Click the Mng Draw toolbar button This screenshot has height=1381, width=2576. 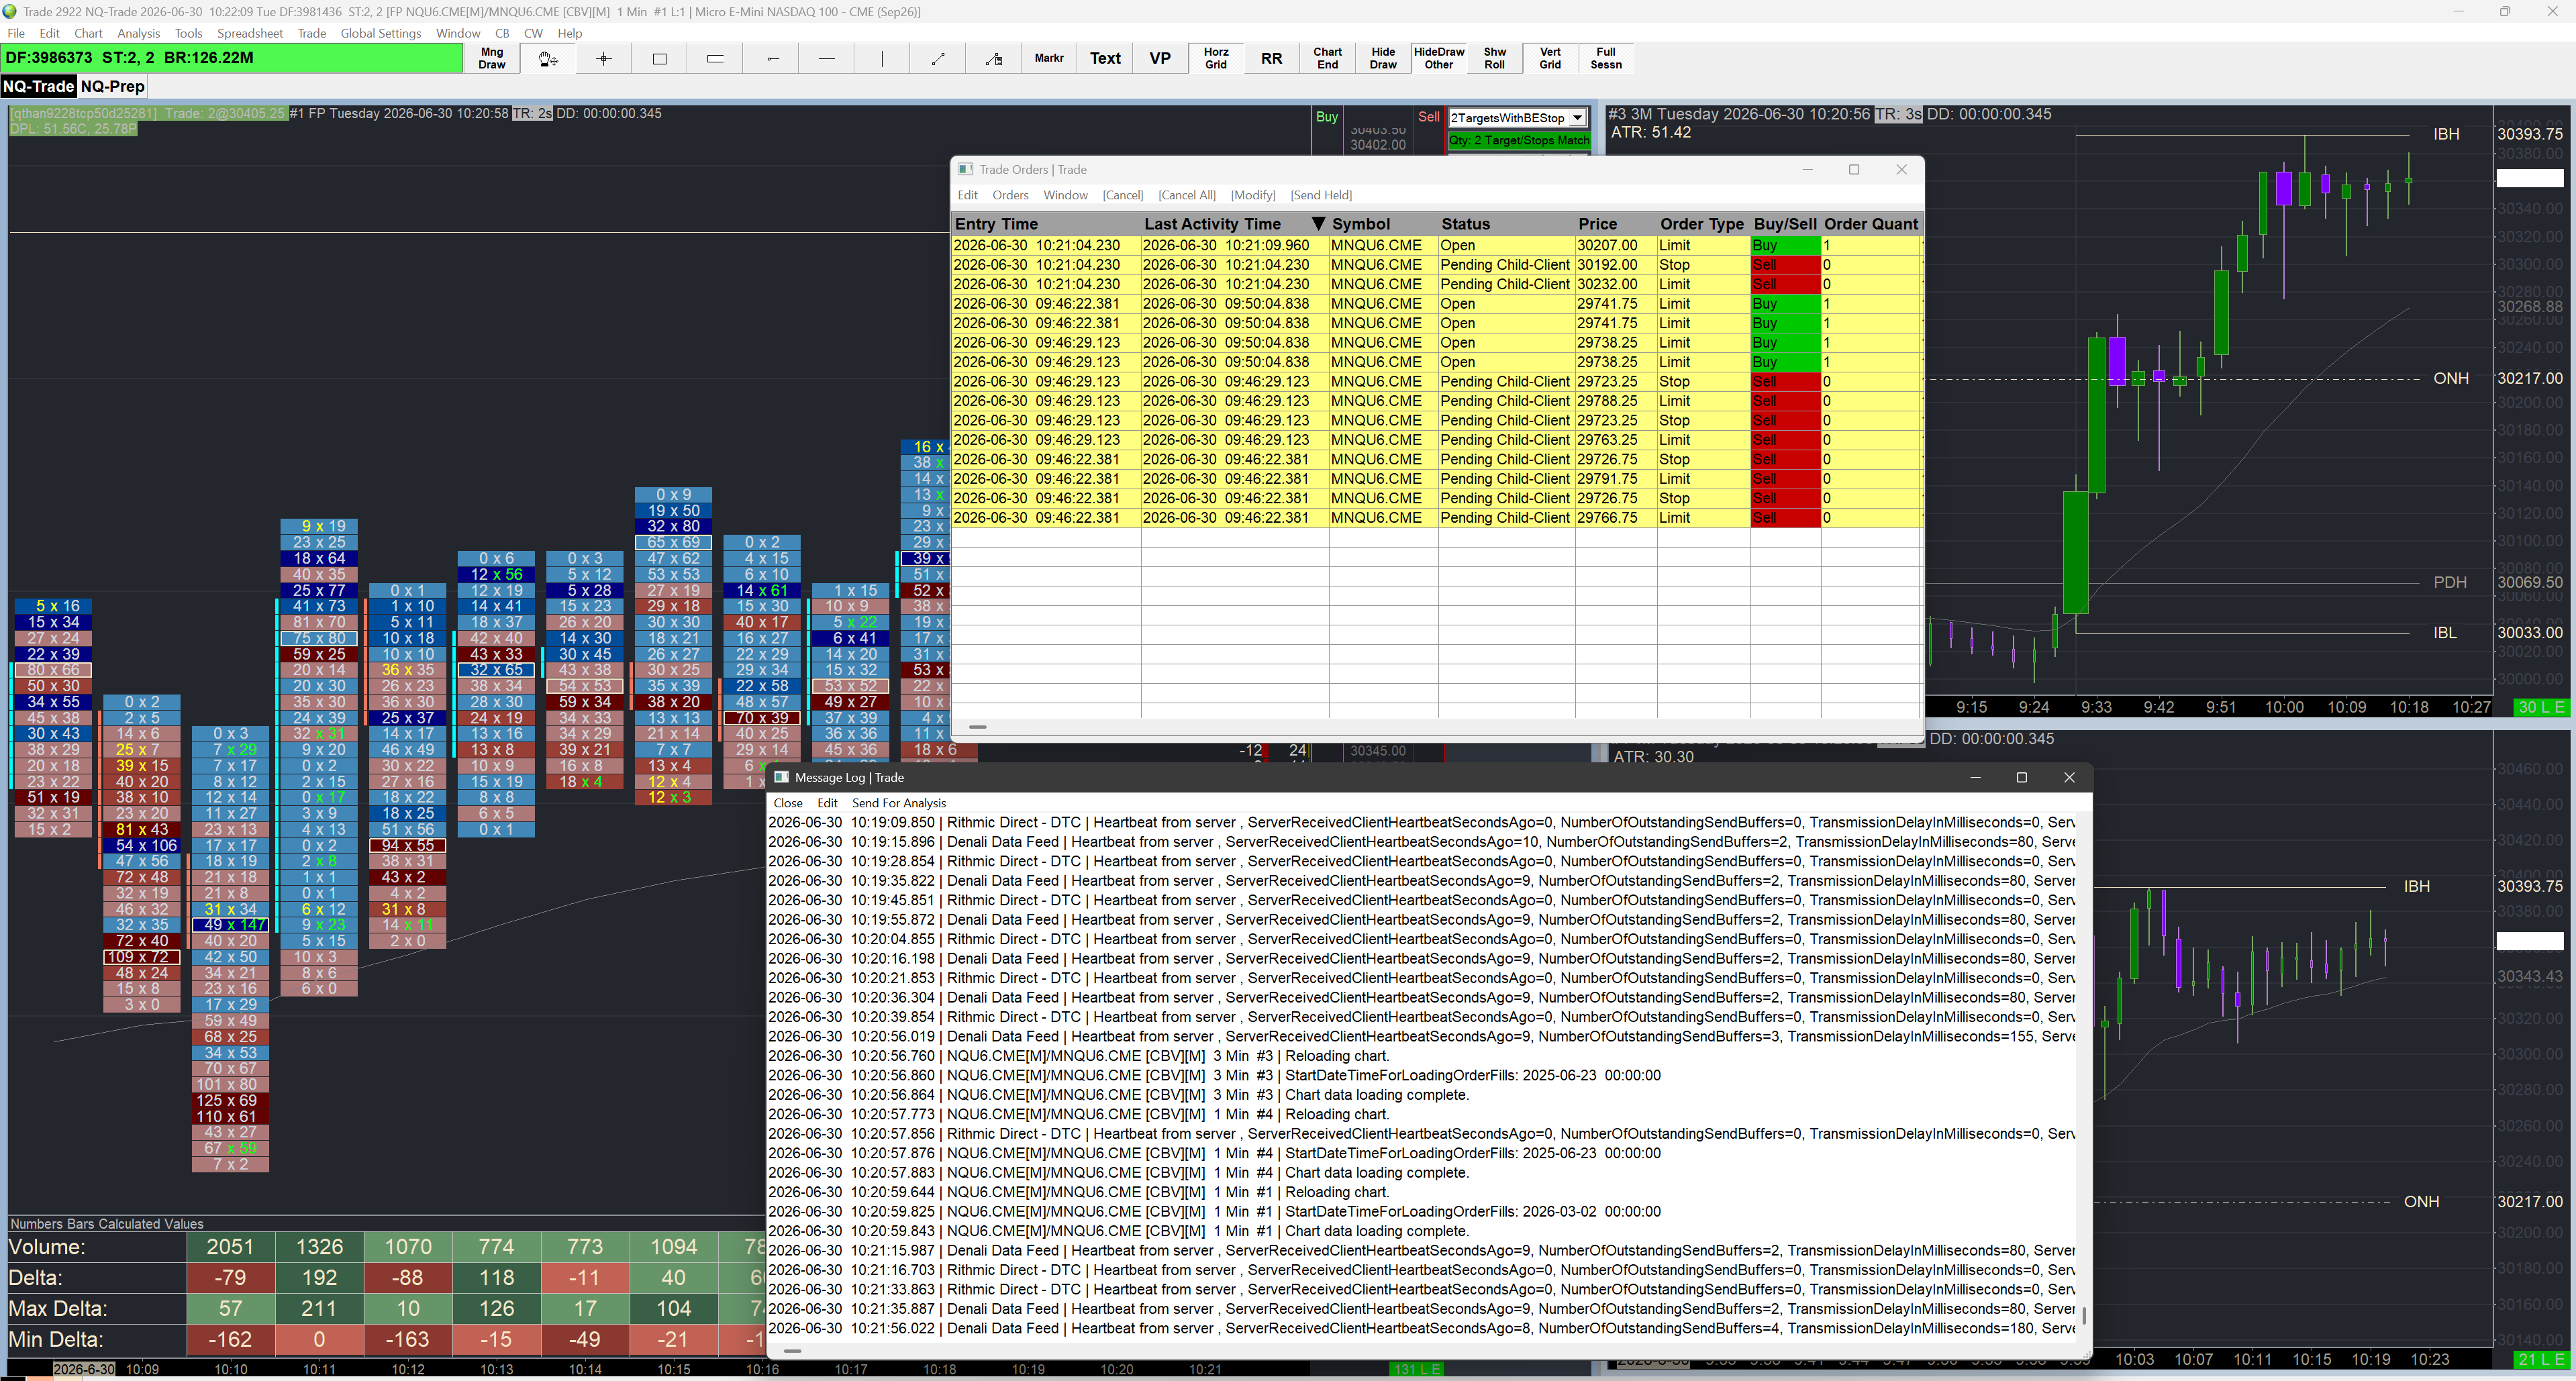coord(492,58)
